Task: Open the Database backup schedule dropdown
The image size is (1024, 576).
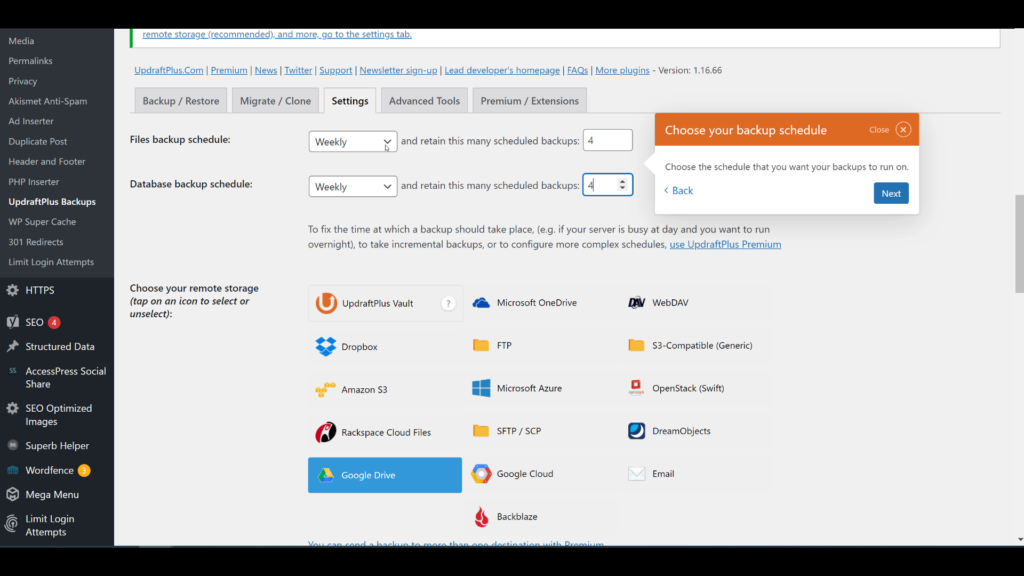Action: coord(352,186)
